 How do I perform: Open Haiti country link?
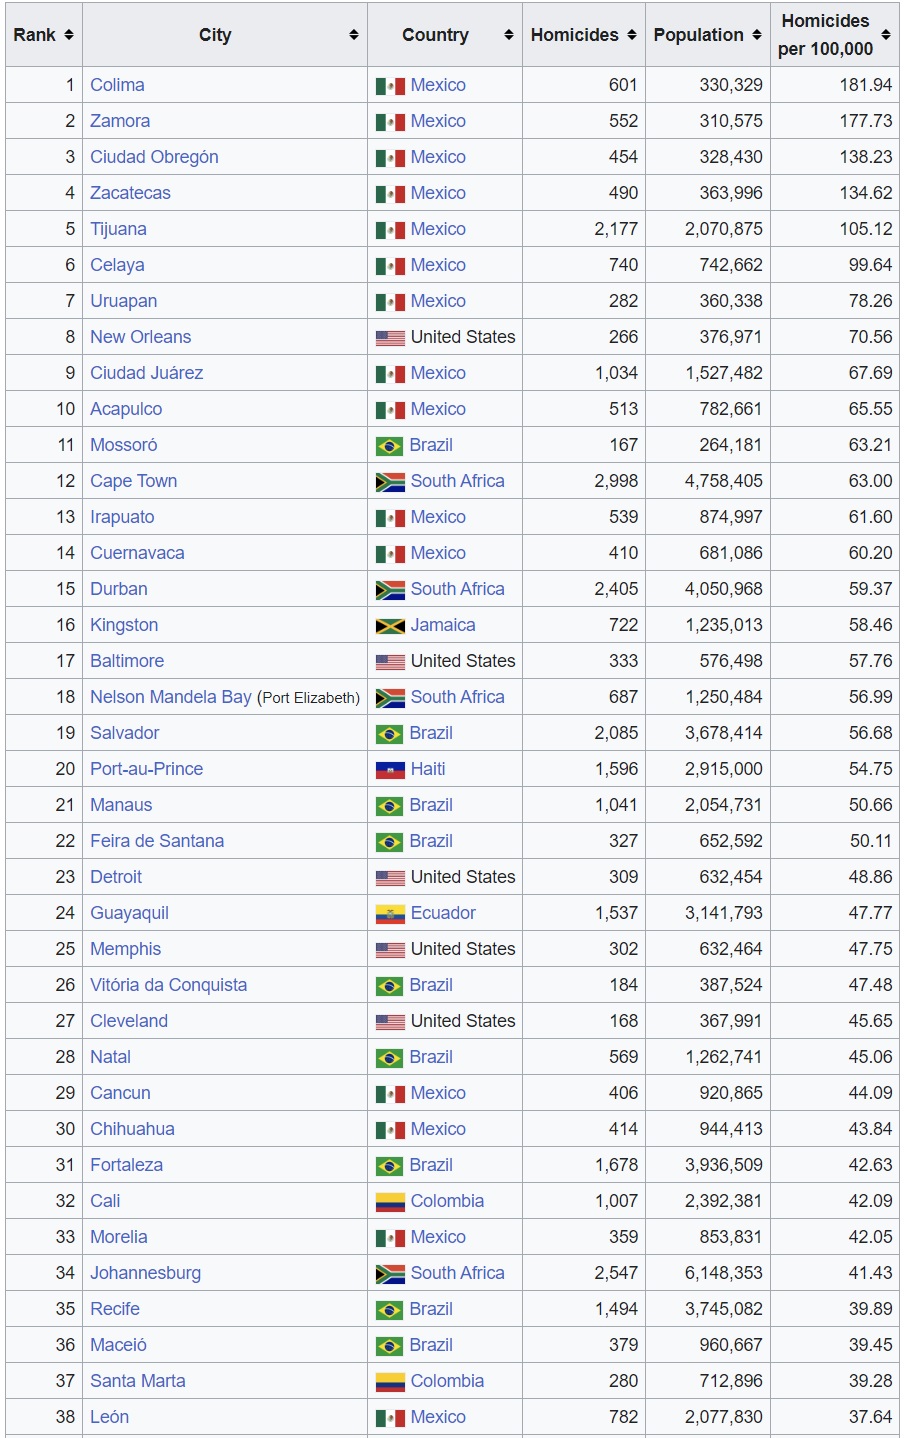pyautogui.click(x=428, y=769)
